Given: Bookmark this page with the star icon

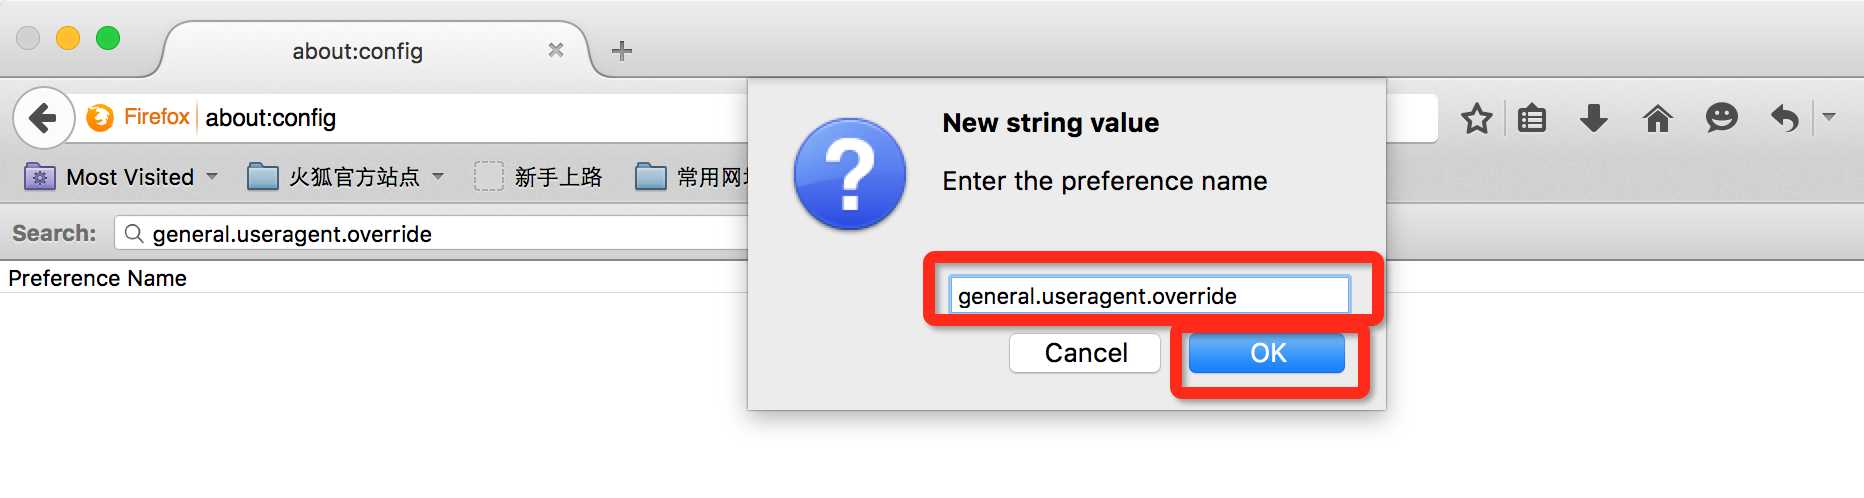Looking at the screenshot, I should pos(1476,119).
